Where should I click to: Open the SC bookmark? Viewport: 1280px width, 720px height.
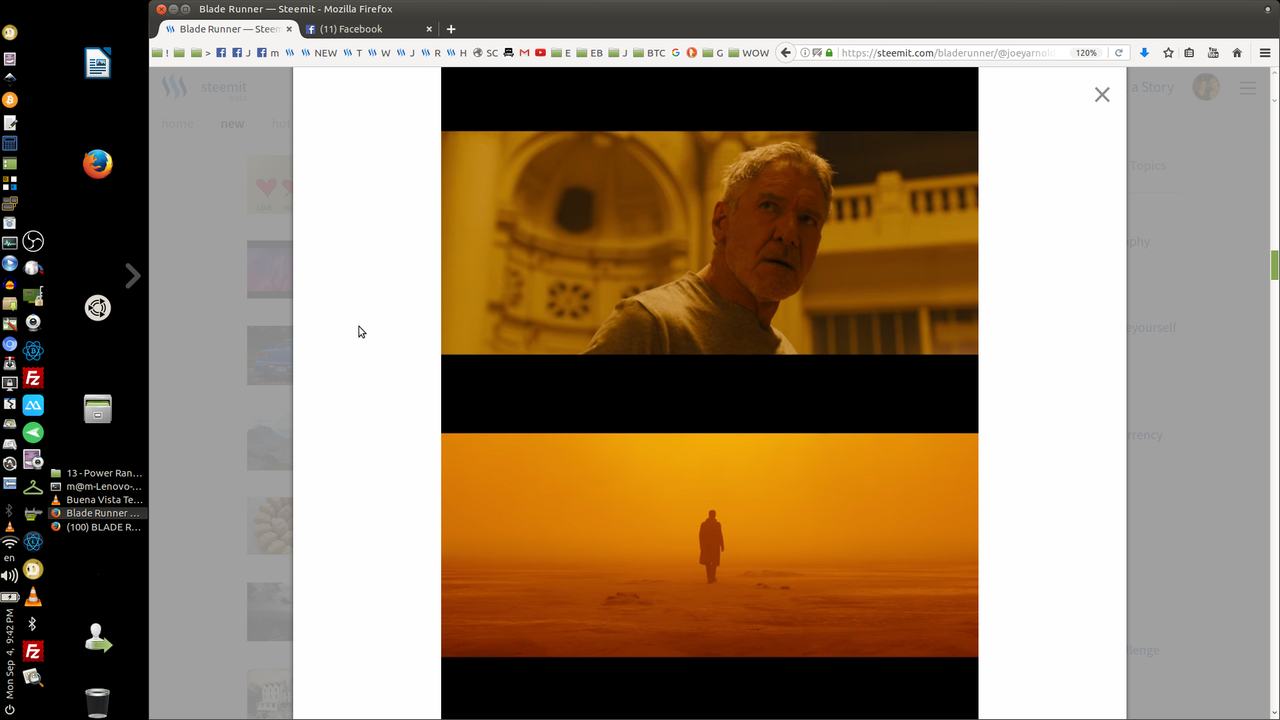point(485,52)
